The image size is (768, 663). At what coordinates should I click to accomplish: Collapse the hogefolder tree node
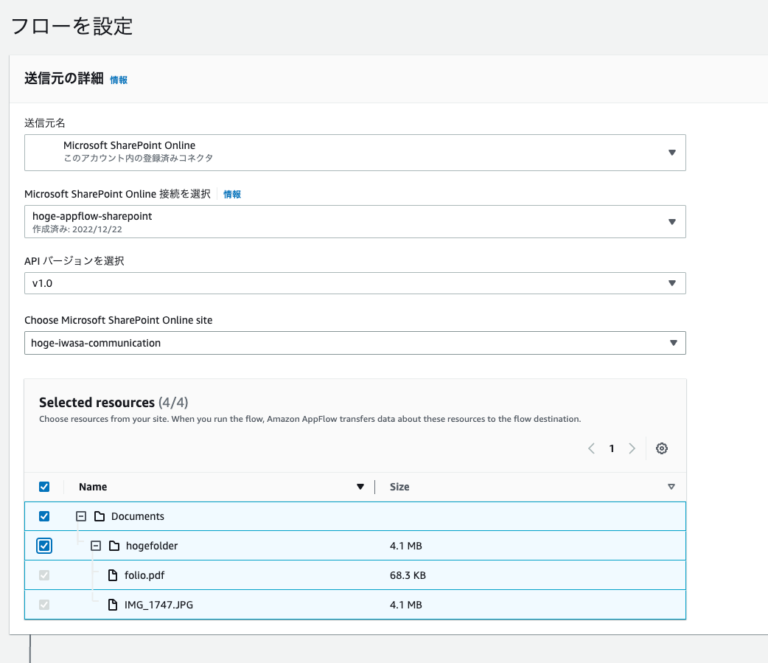coord(96,545)
